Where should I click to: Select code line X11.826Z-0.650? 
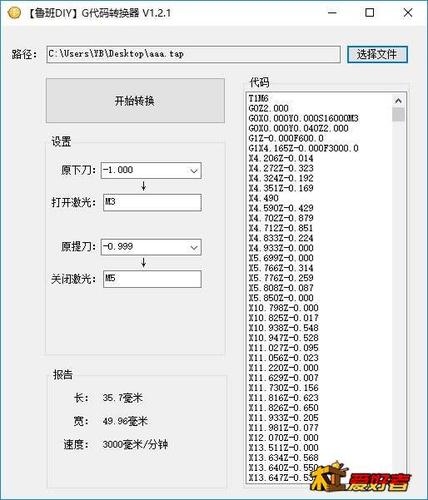283,408
